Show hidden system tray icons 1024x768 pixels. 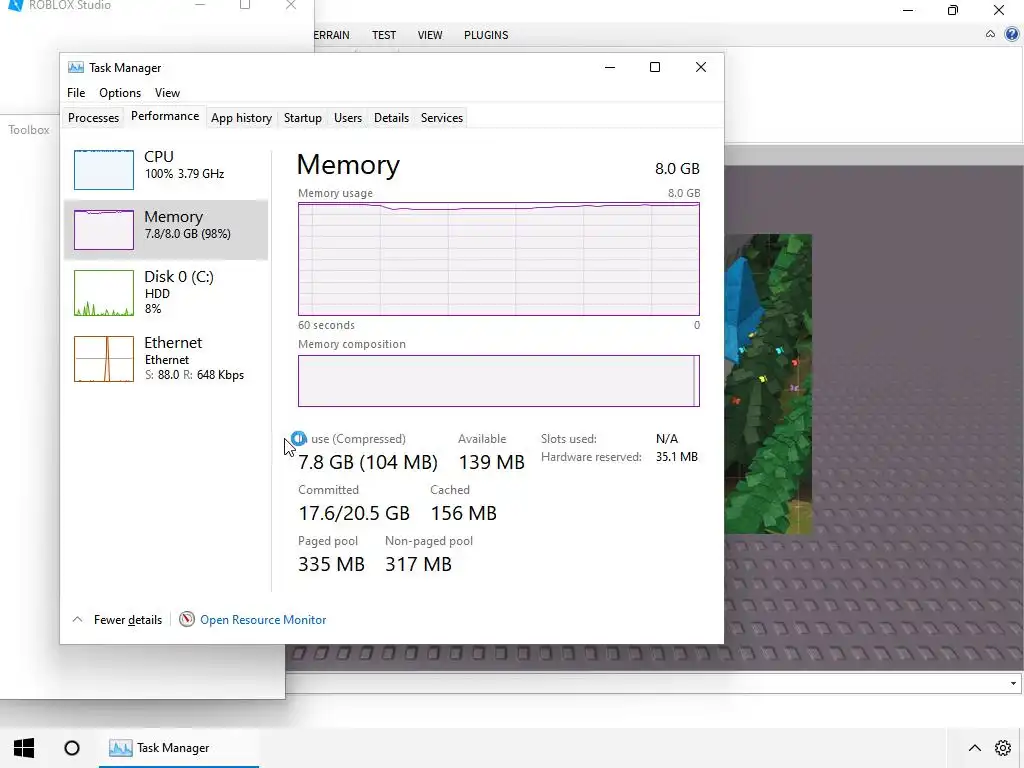tap(974, 748)
